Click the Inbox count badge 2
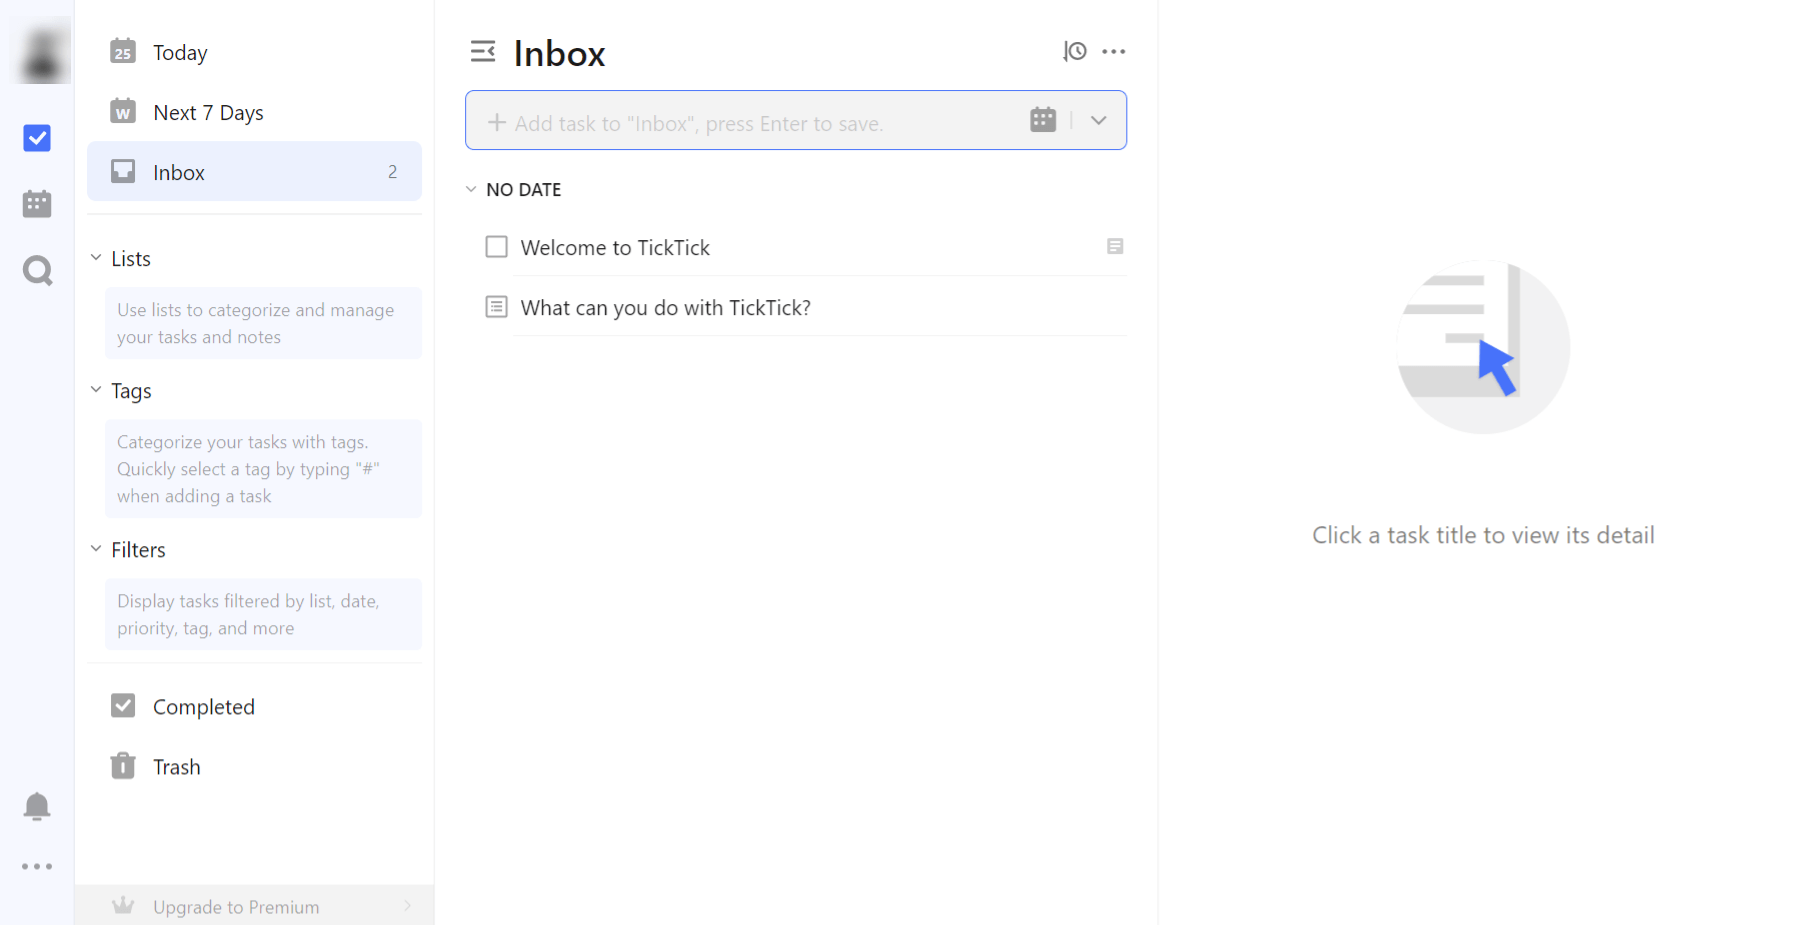1807x925 pixels. click(x=393, y=172)
